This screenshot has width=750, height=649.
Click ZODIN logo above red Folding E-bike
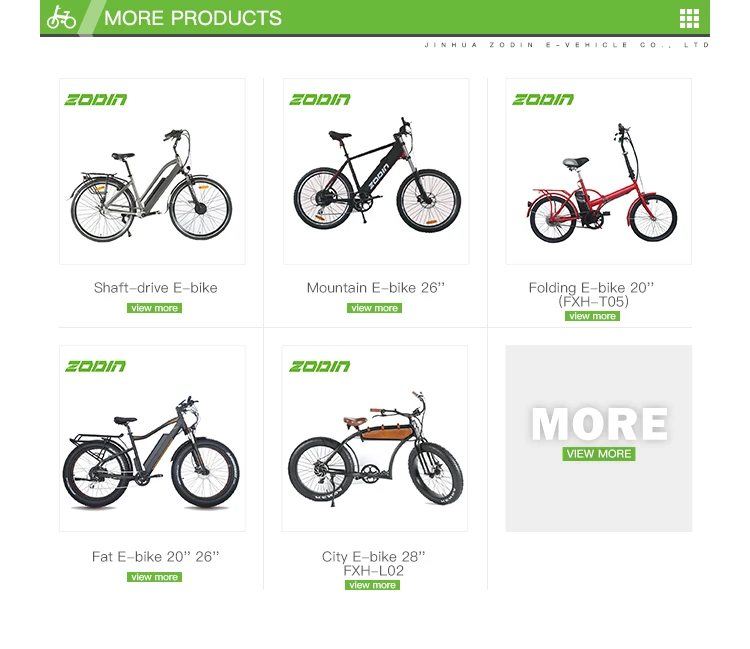pos(543,99)
